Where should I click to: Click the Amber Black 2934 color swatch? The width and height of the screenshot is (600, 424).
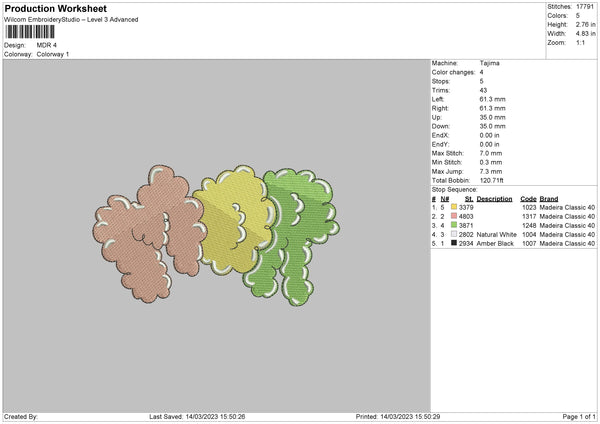454,243
